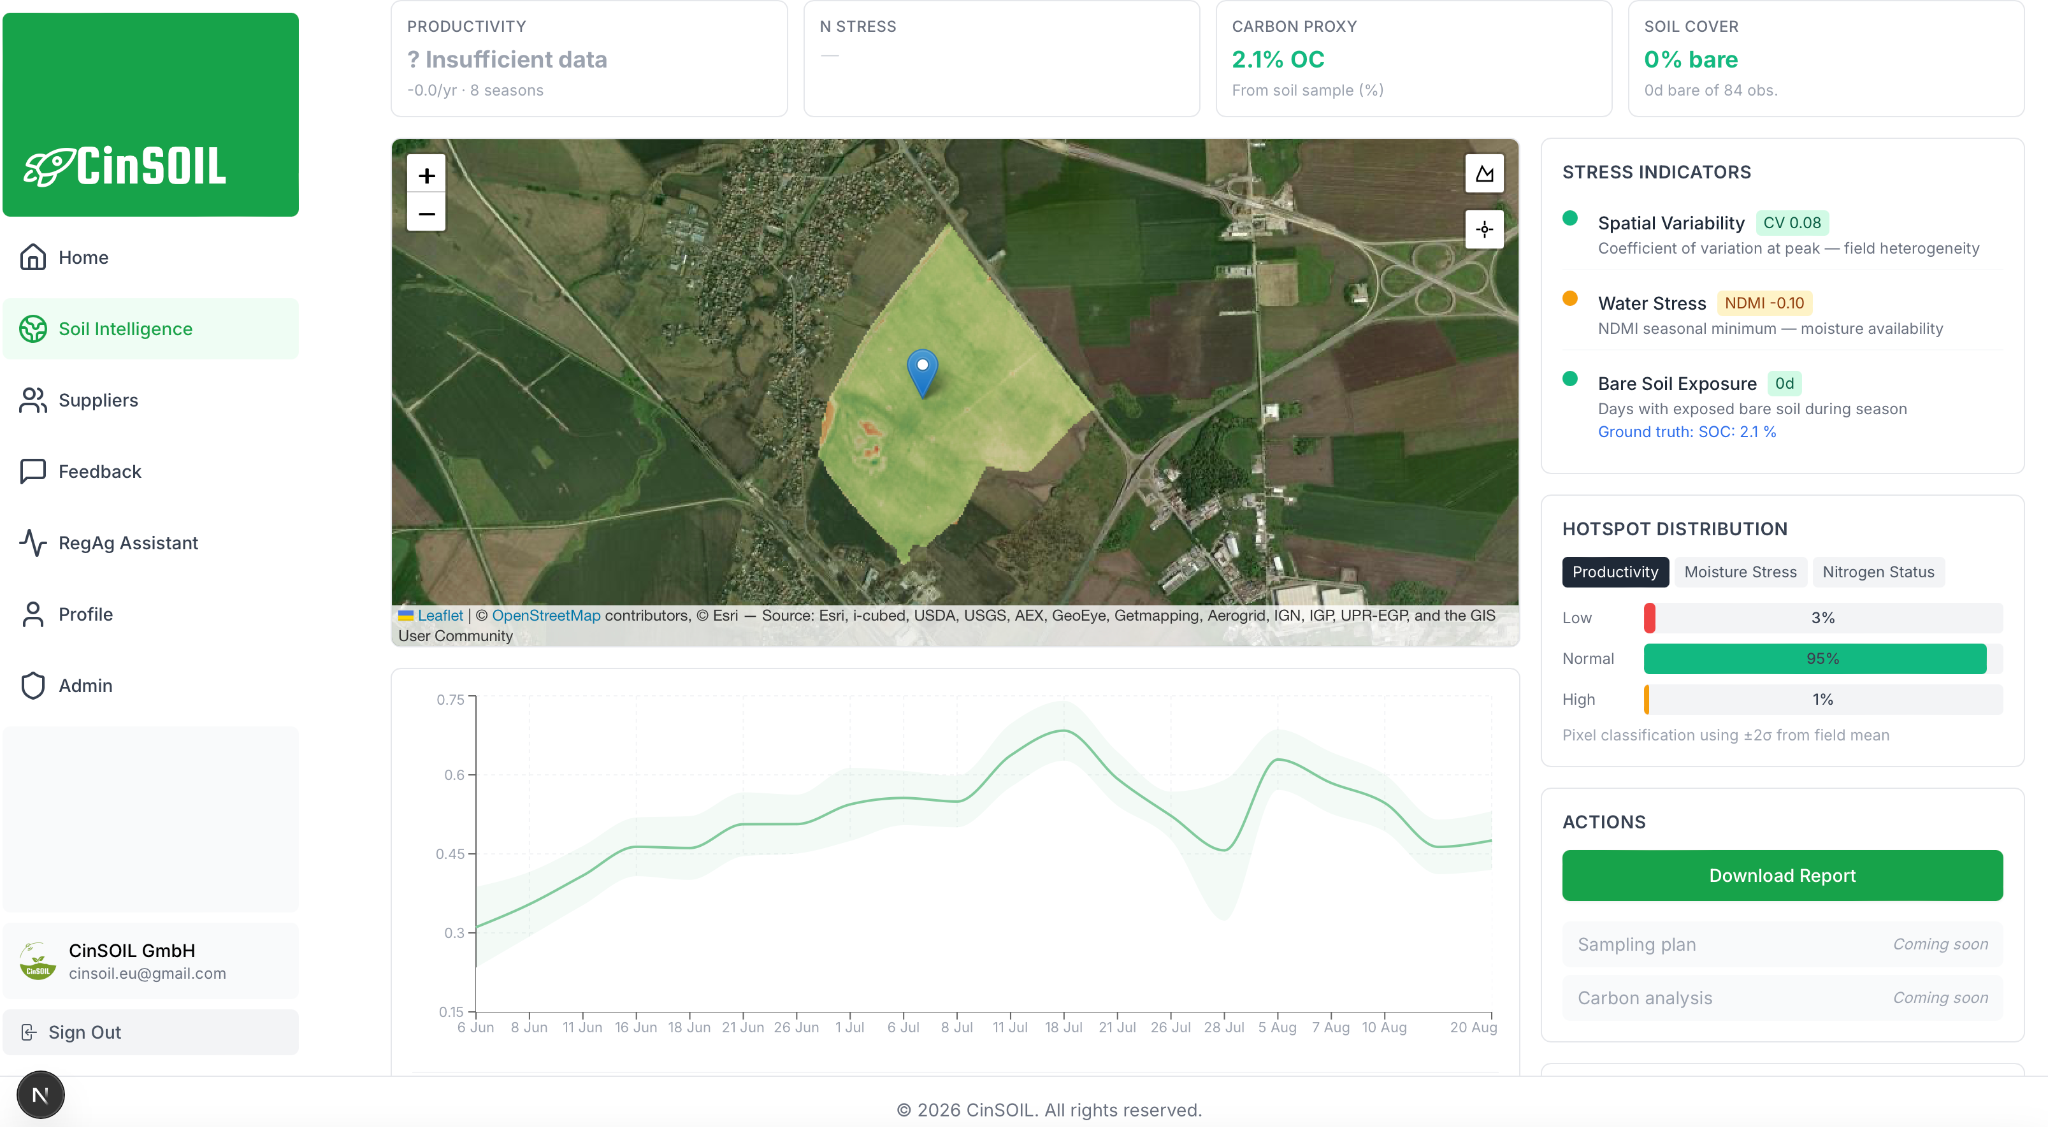
Task: Click the round N badge at bottom-left
Action: tap(40, 1095)
